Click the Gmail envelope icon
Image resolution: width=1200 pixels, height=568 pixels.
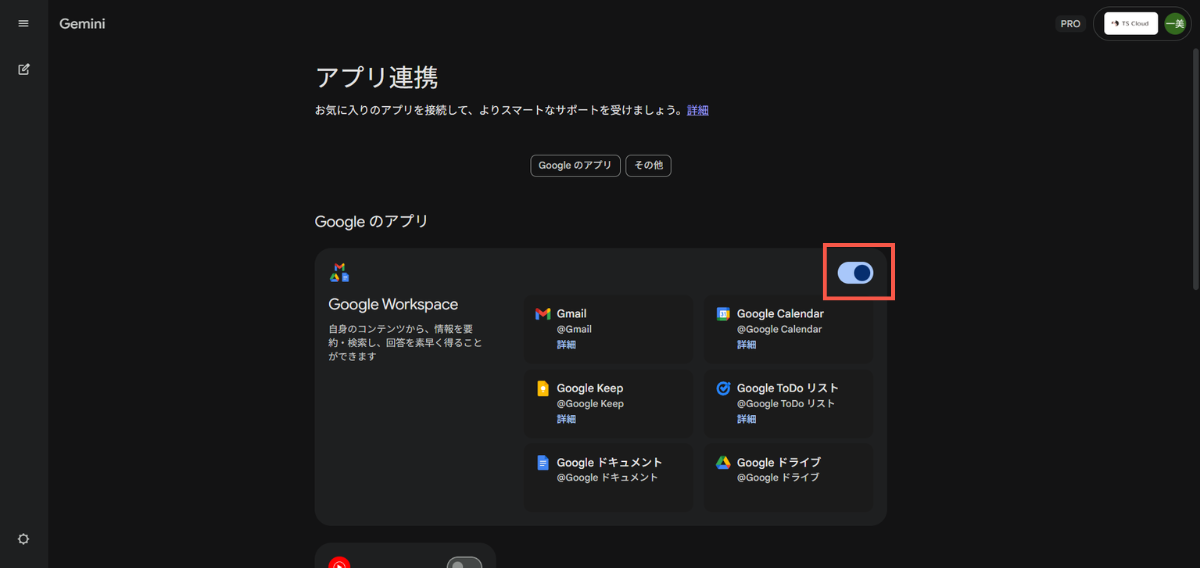(543, 314)
